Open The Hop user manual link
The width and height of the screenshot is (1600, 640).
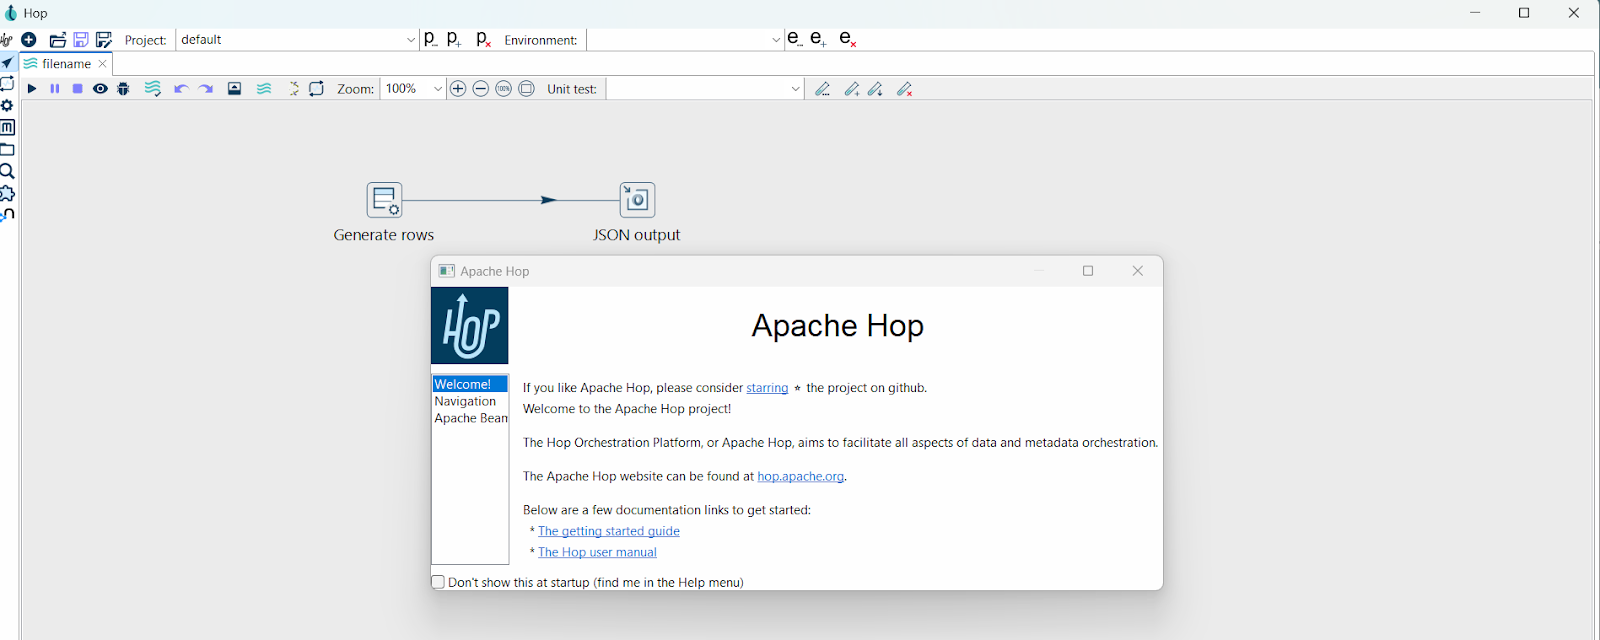[x=598, y=552]
